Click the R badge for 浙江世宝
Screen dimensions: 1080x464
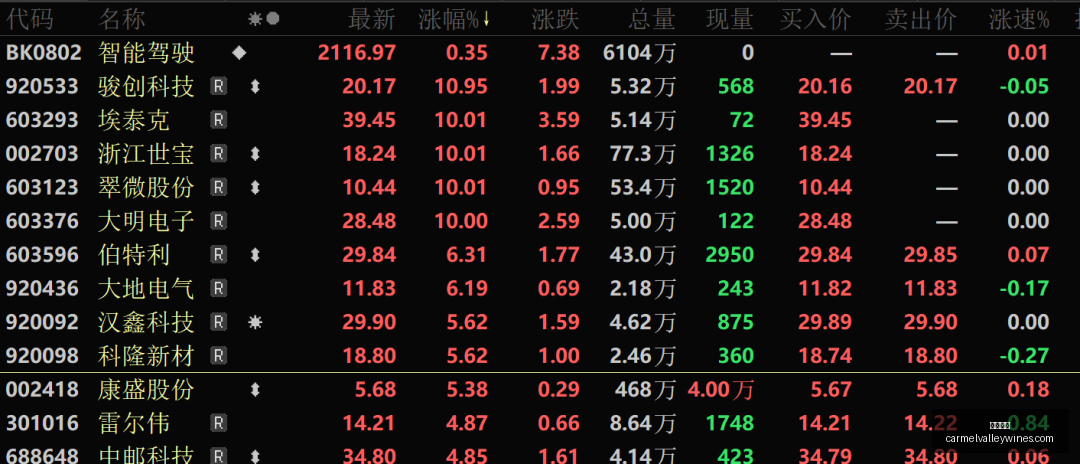(218, 154)
